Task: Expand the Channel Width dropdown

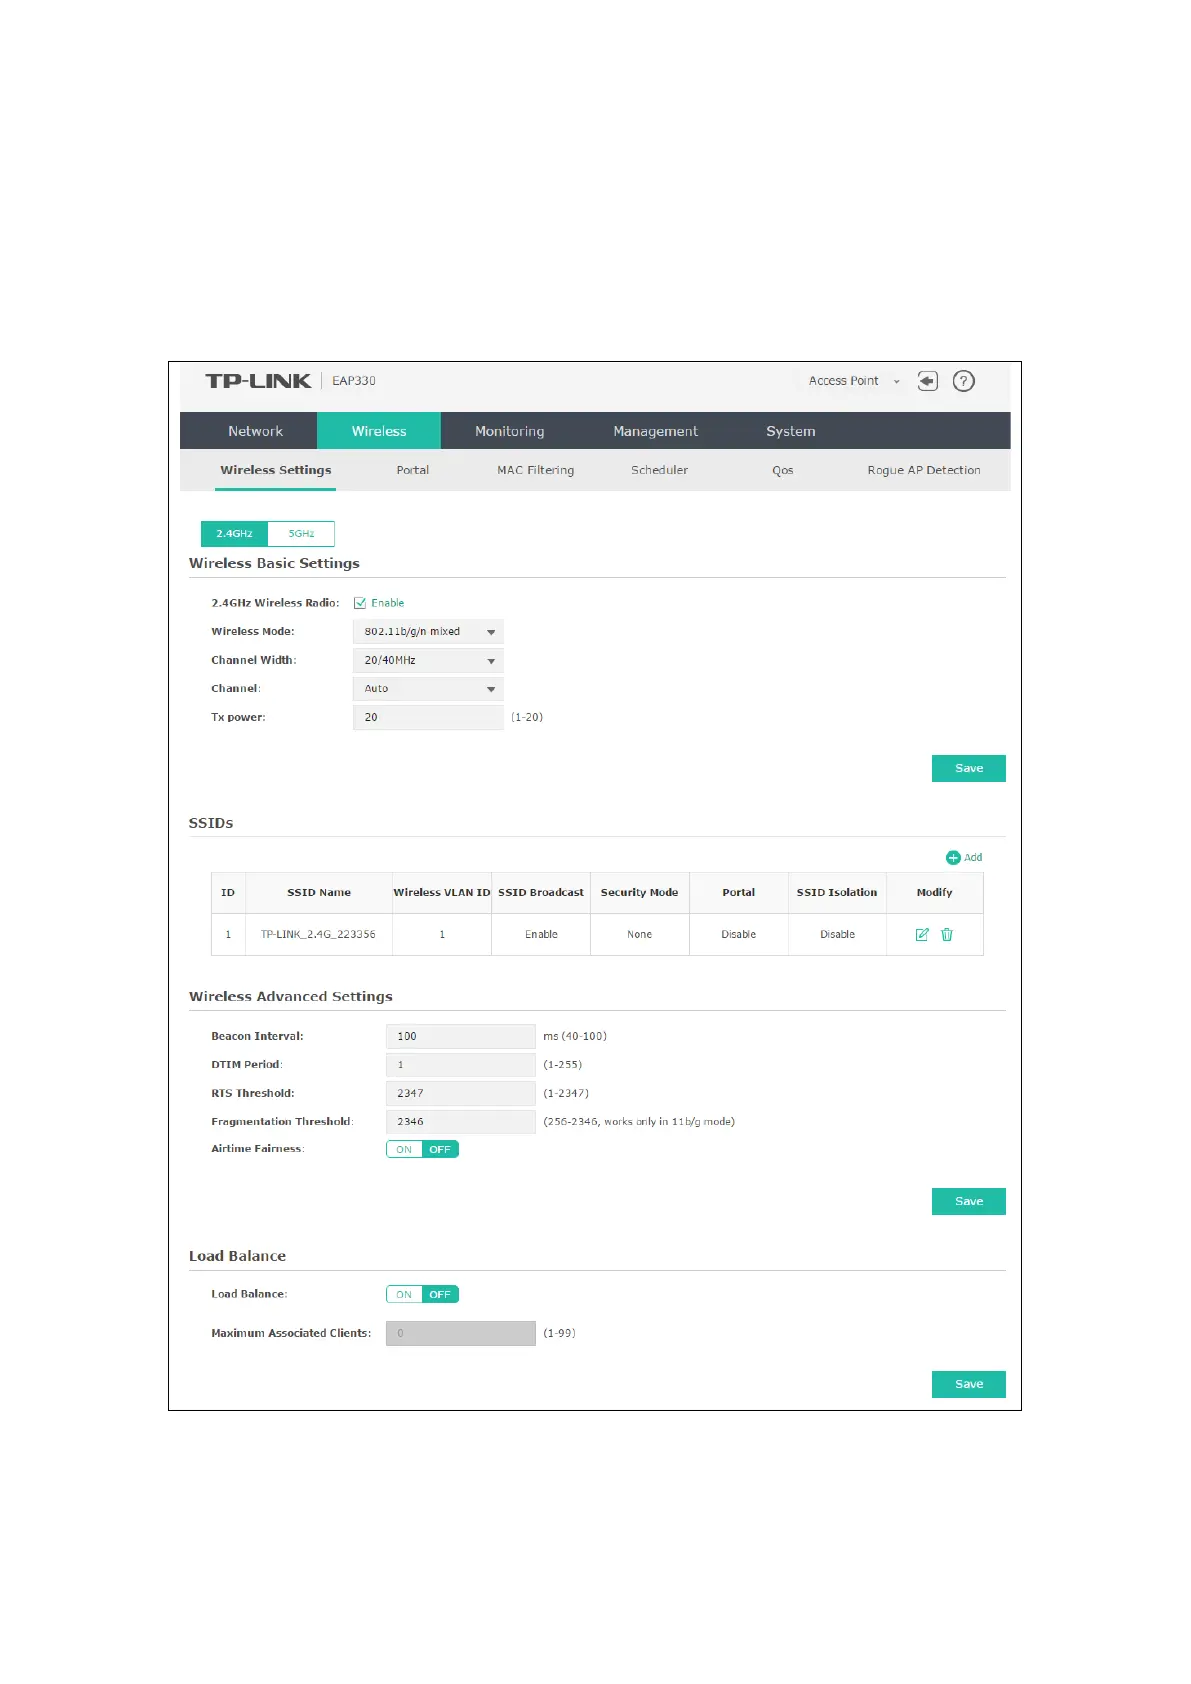Action: coord(428,660)
